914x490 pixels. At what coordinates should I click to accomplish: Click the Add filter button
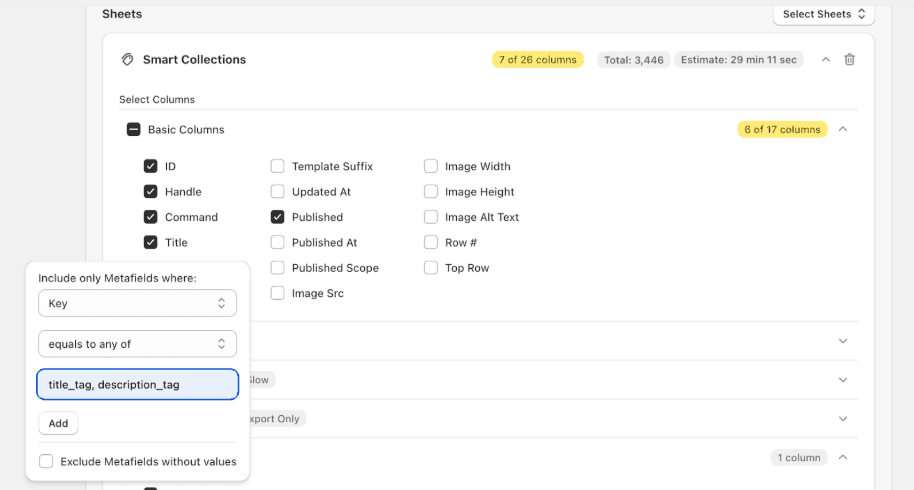[58, 423]
